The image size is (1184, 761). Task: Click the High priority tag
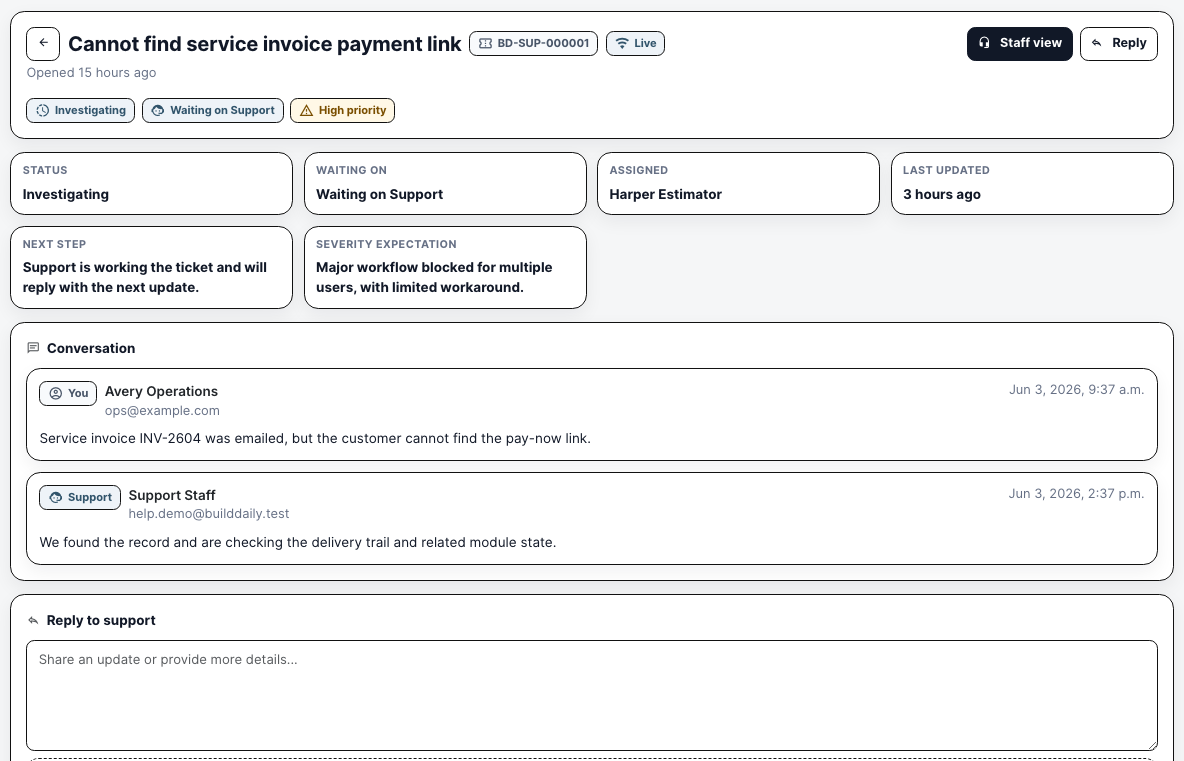pos(342,110)
